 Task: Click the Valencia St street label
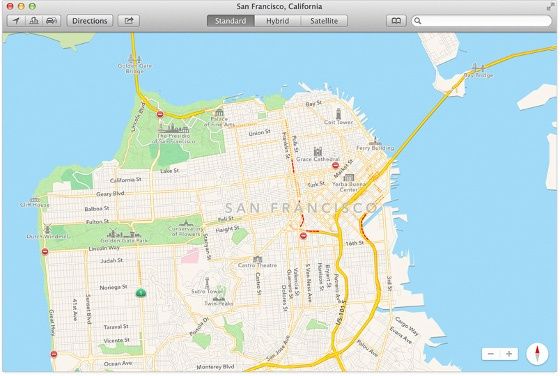tap(296, 283)
